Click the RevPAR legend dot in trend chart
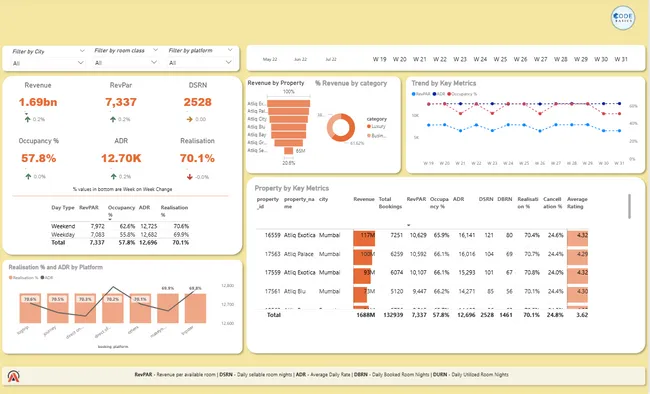 point(413,94)
